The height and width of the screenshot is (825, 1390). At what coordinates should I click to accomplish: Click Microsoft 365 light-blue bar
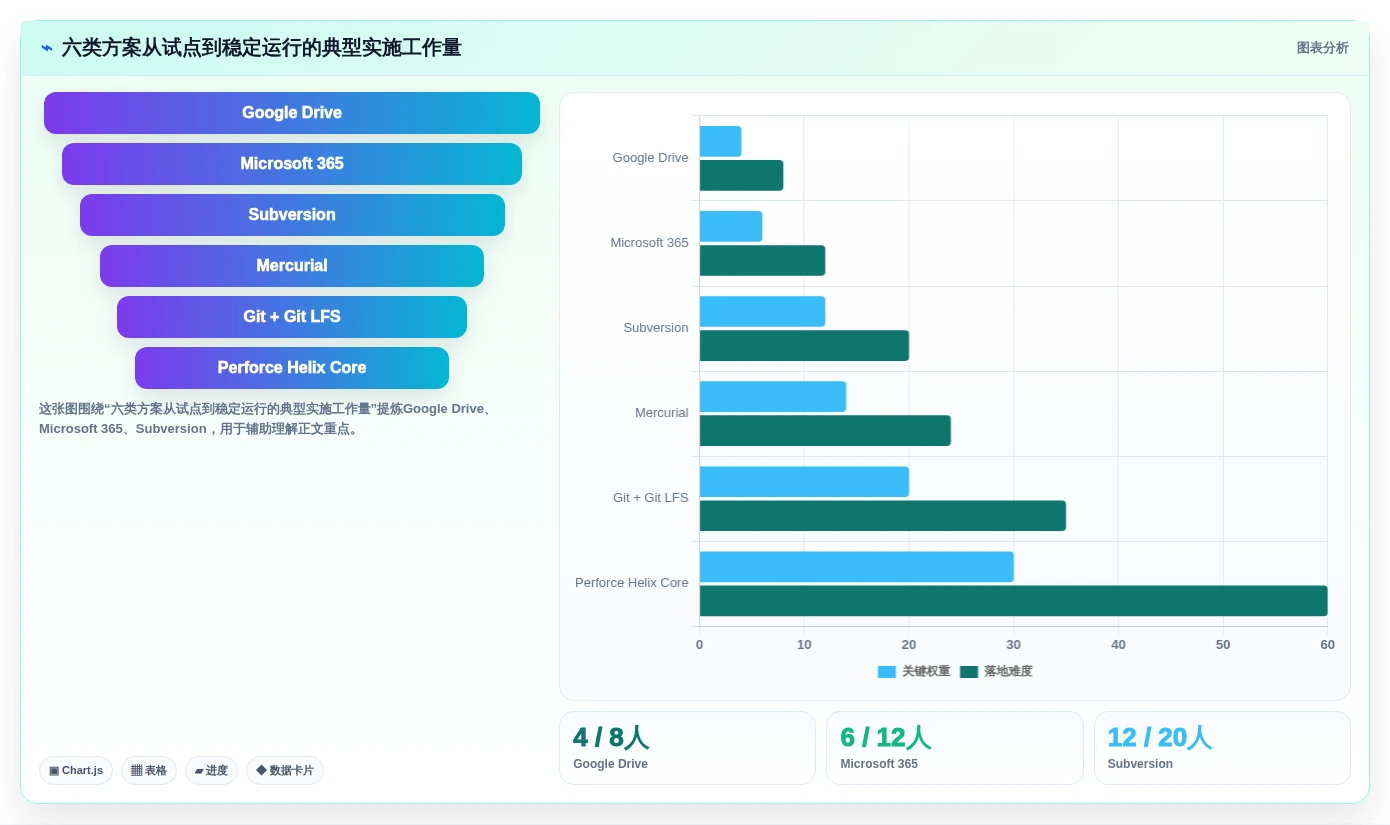[x=731, y=226]
